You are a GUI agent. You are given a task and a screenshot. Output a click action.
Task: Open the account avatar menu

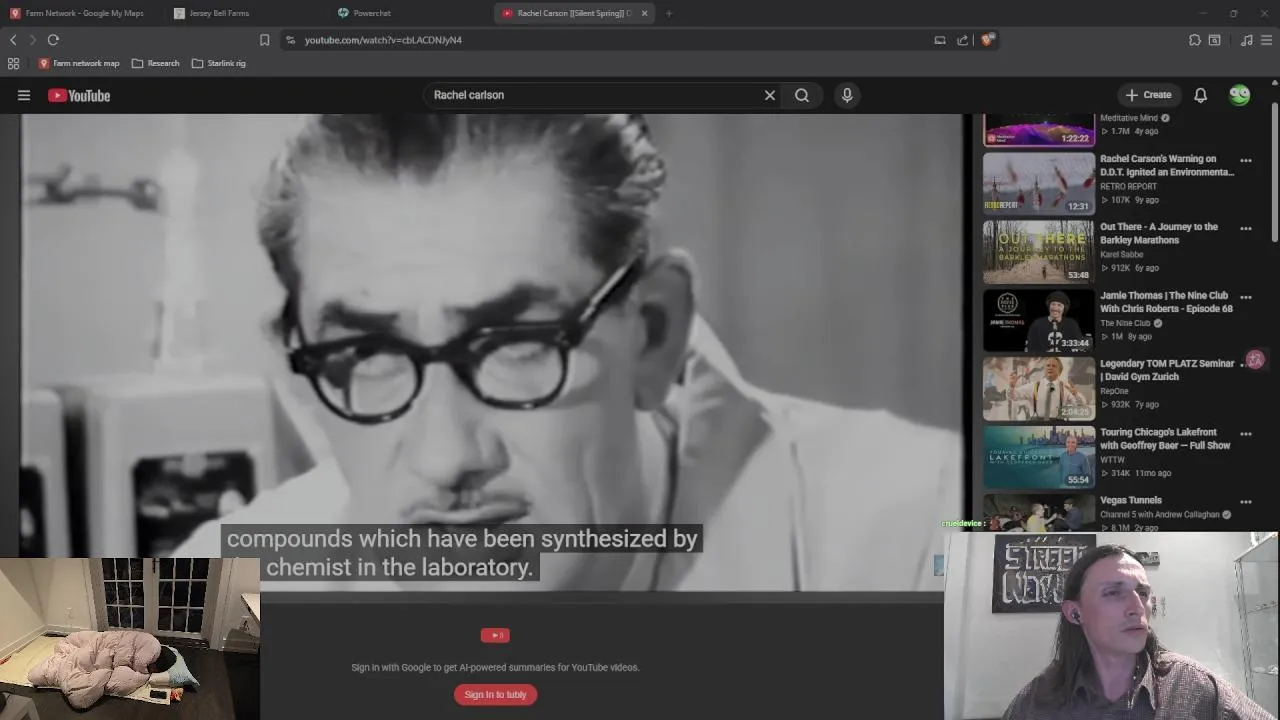(x=1240, y=95)
